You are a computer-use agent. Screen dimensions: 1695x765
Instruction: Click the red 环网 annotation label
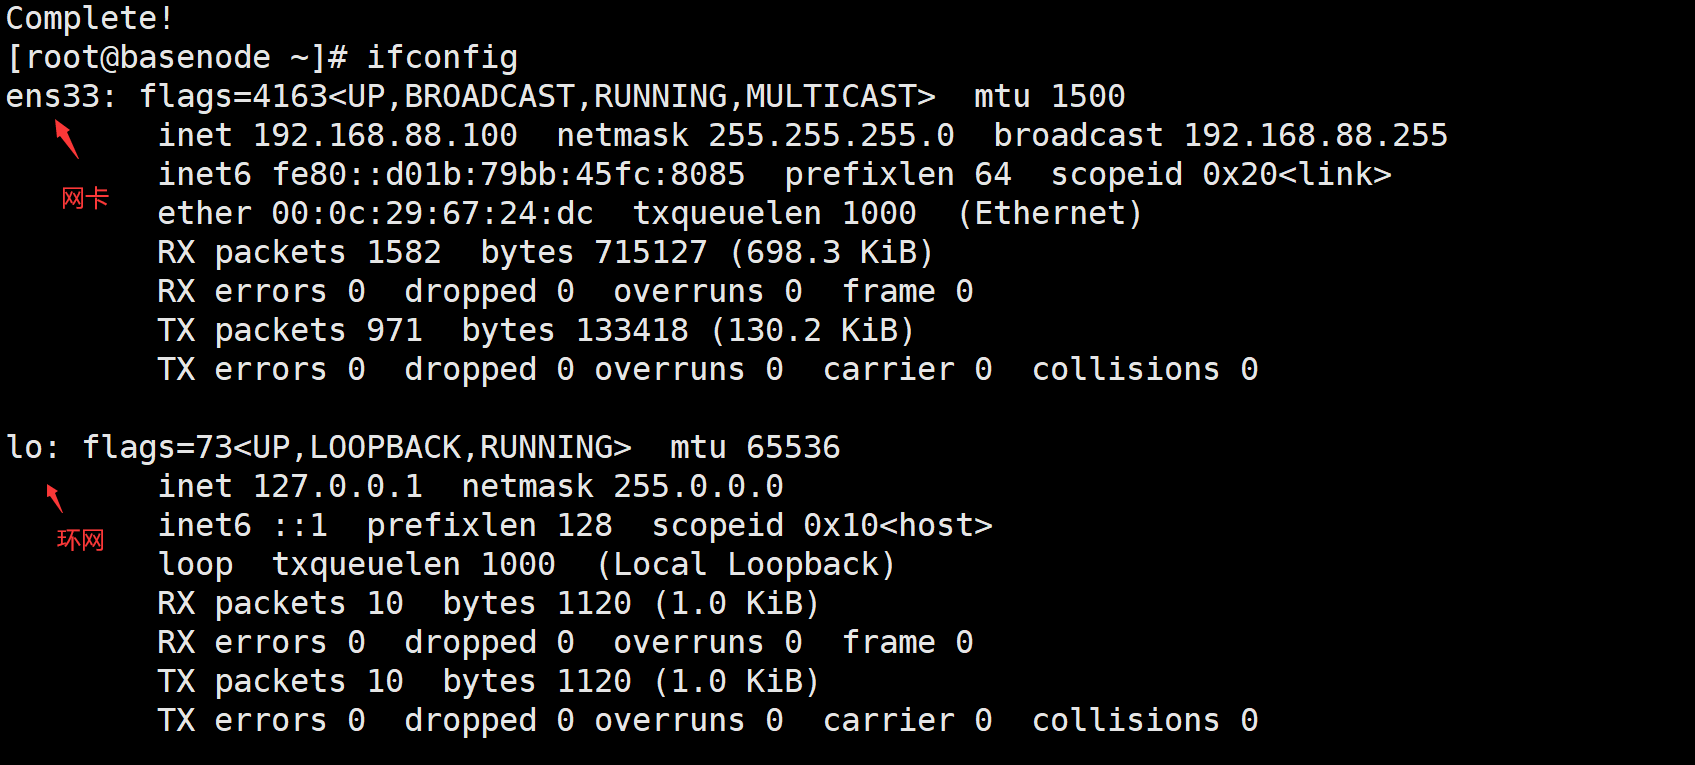click(80, 541)
